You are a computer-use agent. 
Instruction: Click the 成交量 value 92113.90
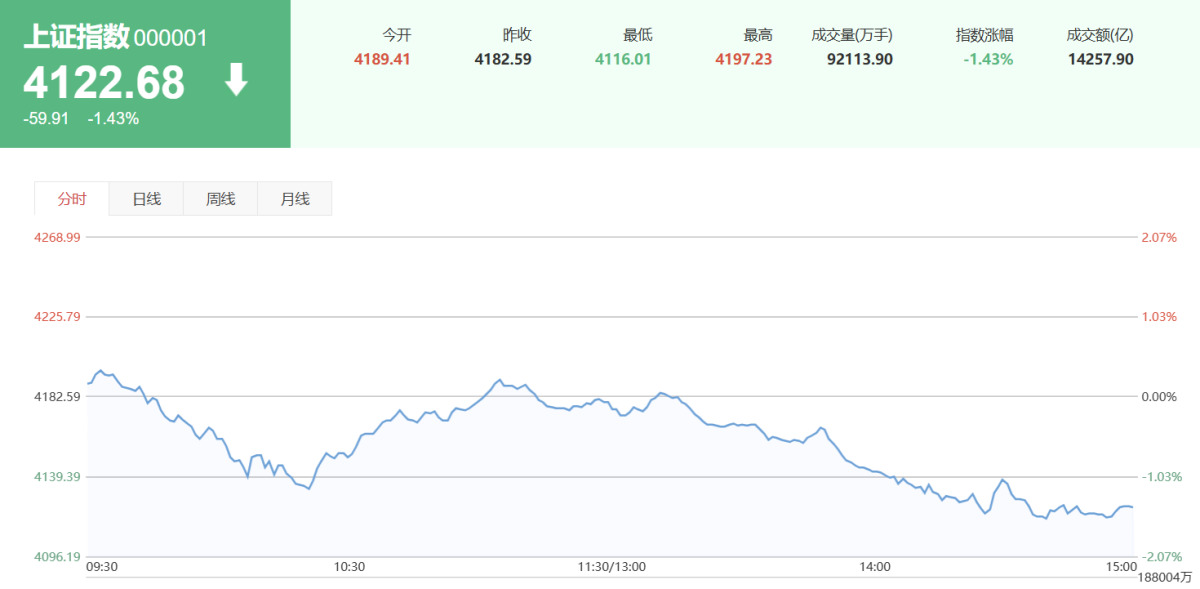click(x=860, y=59)
